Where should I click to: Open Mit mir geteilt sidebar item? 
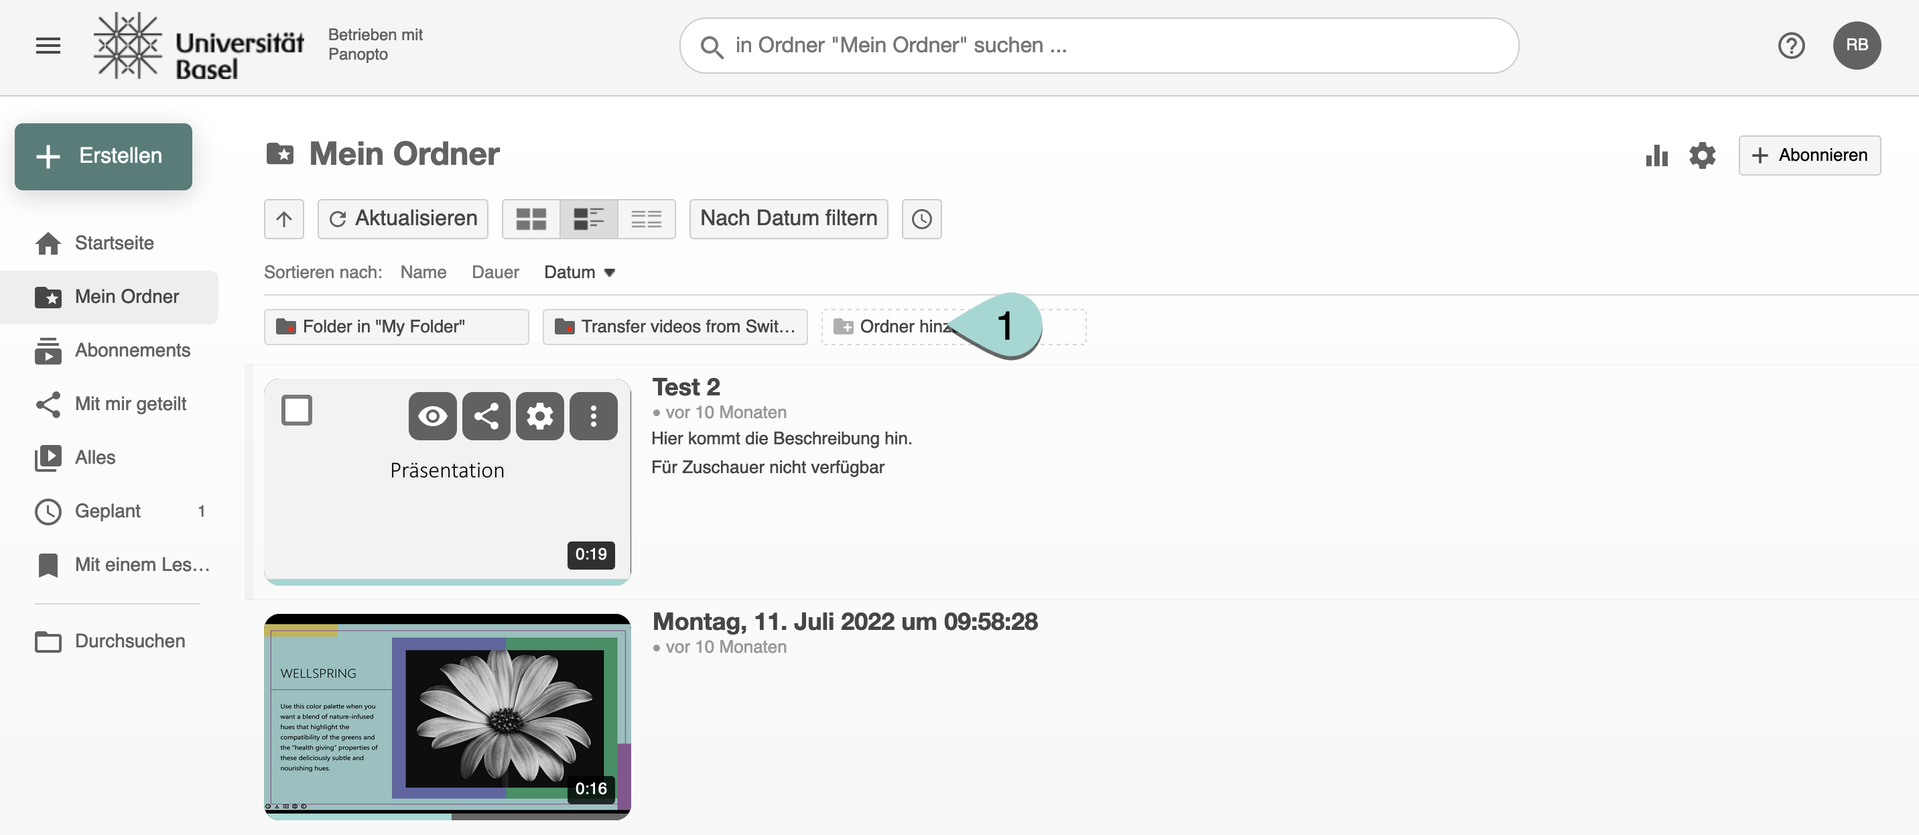click(130, 404)
